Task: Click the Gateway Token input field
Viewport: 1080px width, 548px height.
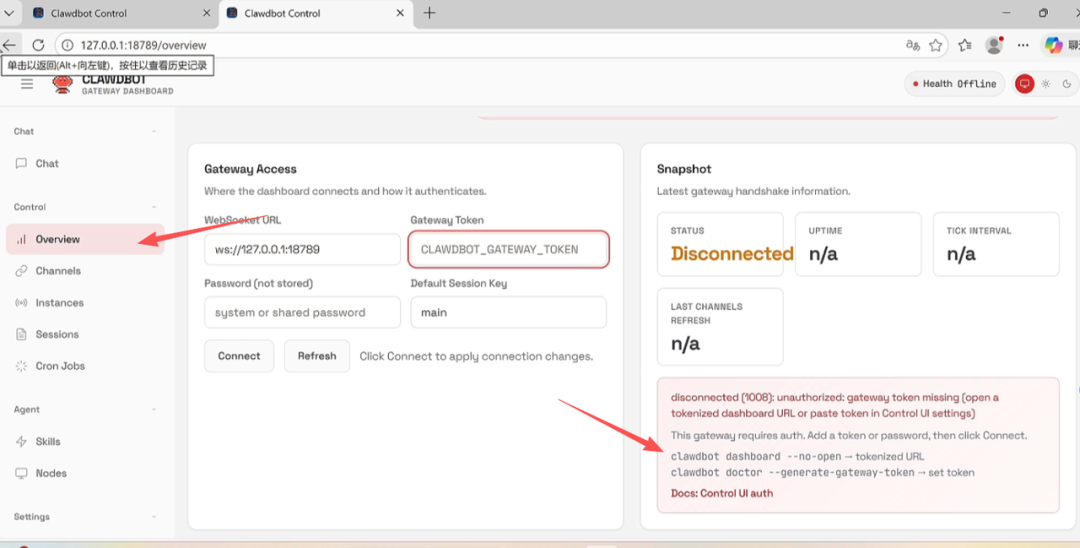Action: tap(508, 249)
